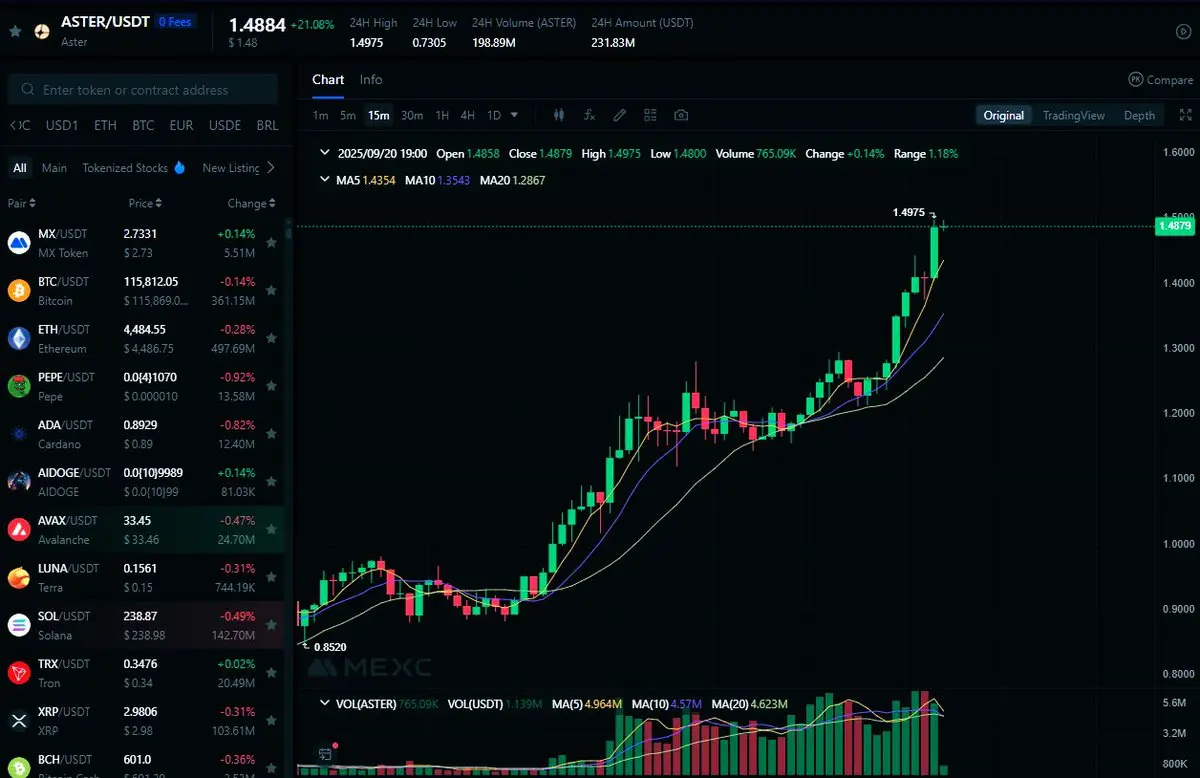Set chart interval to 5m
The image size is (1200, 778).
pyautogui.click(x=348, y=115)
